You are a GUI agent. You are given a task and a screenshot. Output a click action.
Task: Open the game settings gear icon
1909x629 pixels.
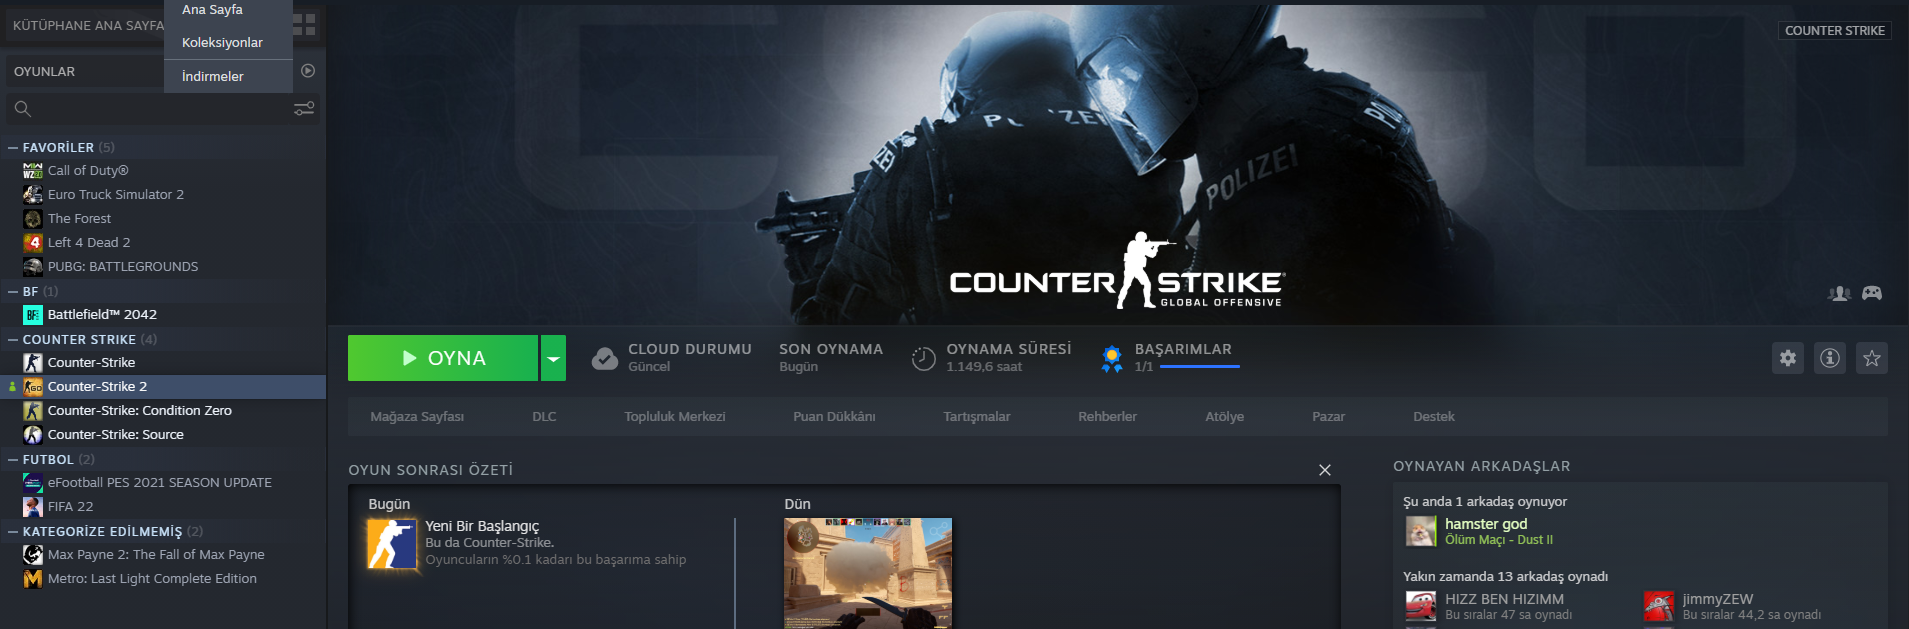(1788, 358)
